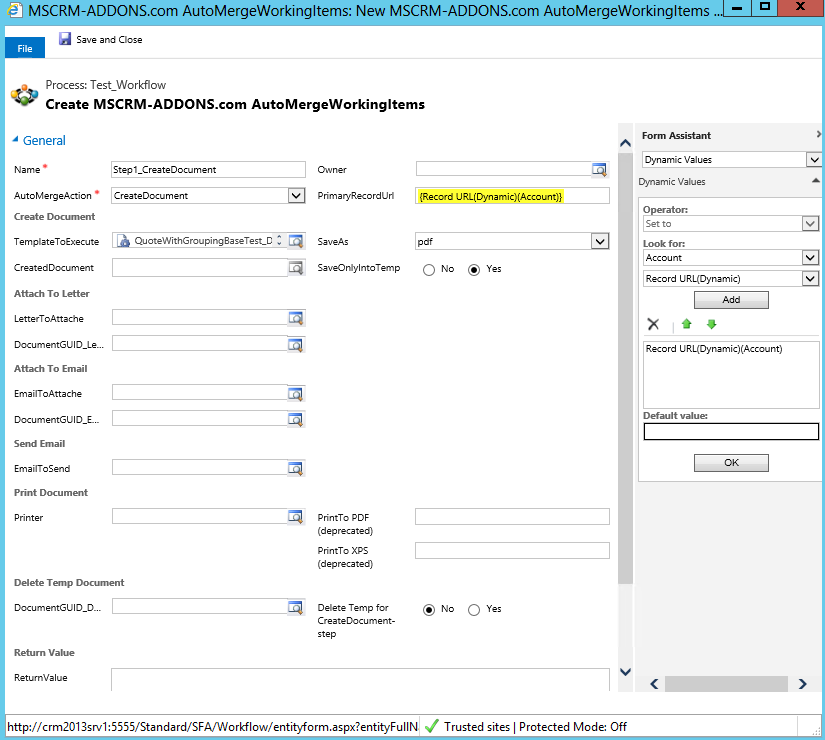Open the Printer lookup icon
The image size is (825, 740).
(x=296, y=517)
